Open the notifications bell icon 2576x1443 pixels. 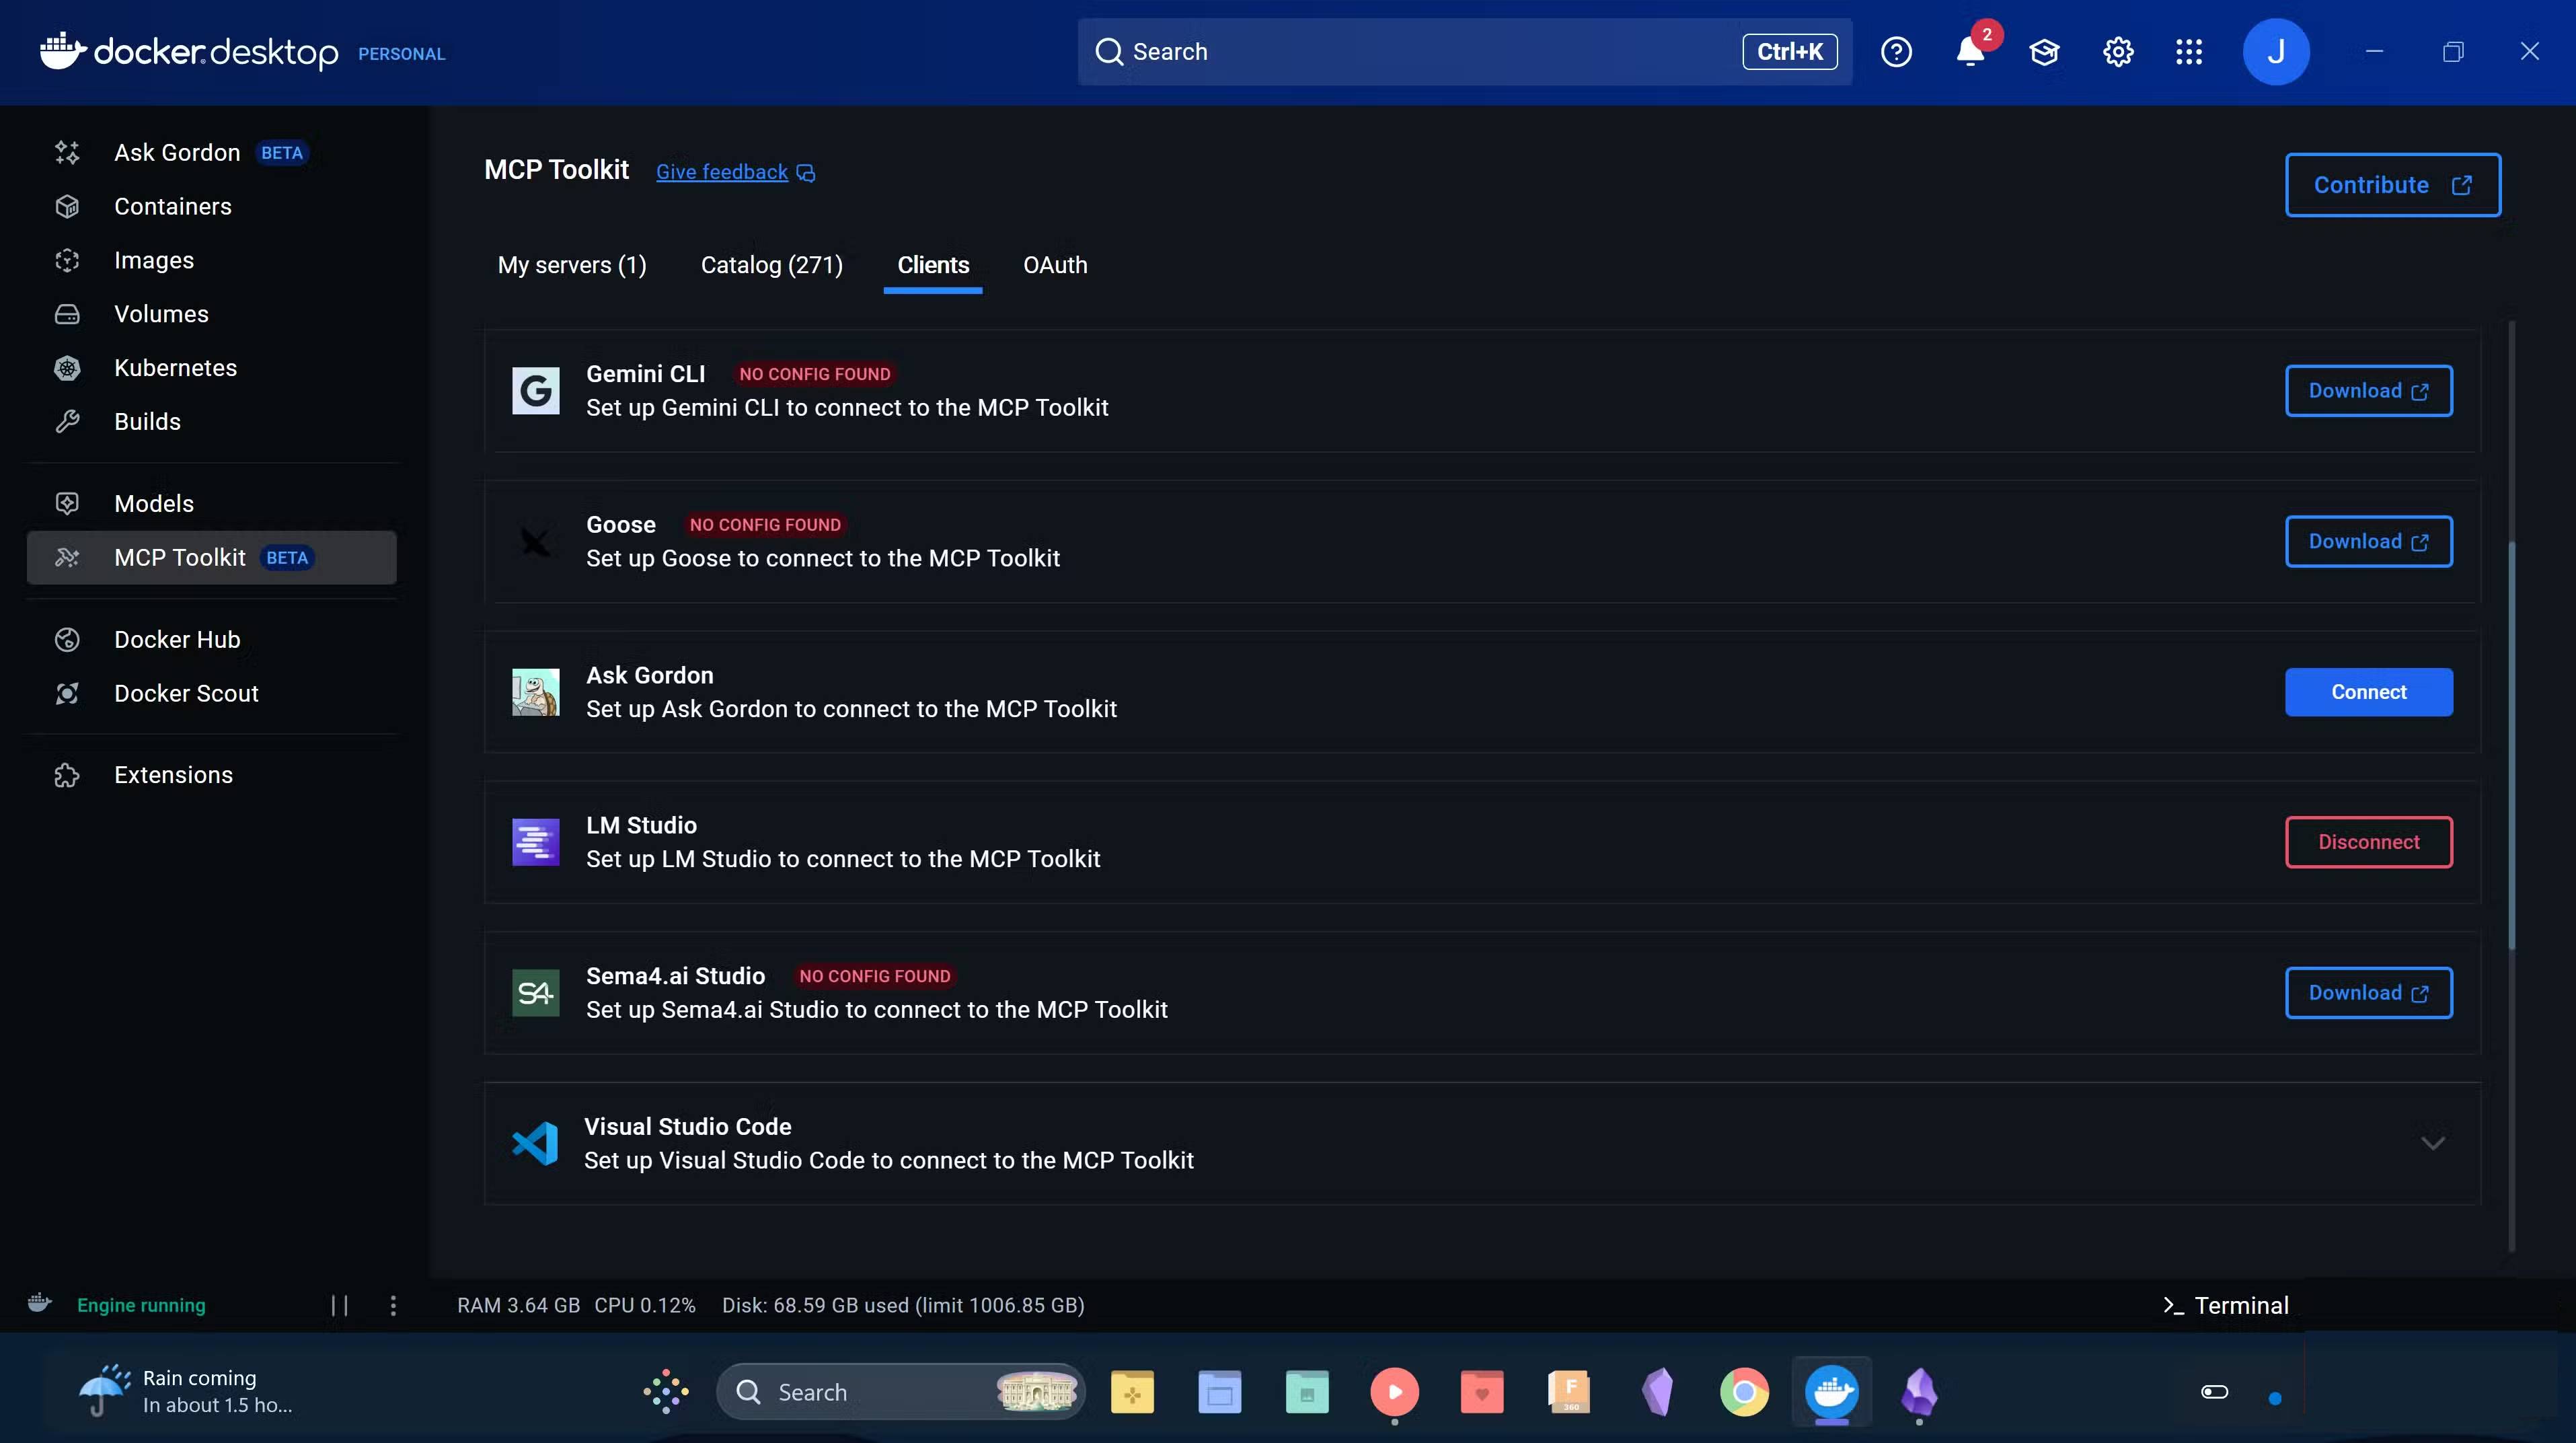1969,52
